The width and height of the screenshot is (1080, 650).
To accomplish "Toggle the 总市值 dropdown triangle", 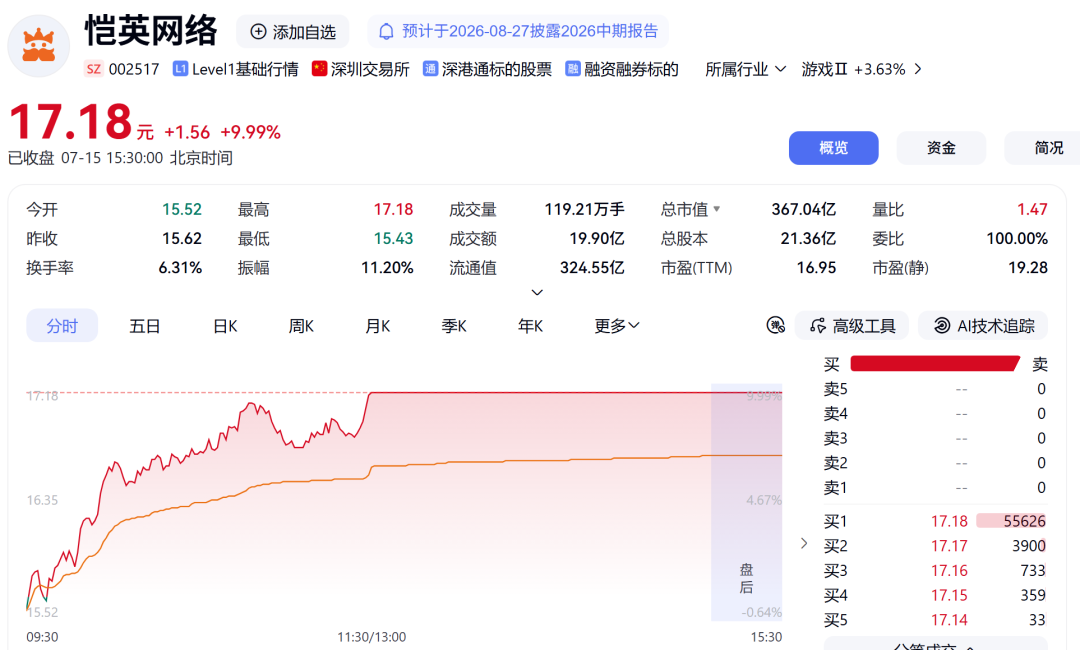I will 716,209.
